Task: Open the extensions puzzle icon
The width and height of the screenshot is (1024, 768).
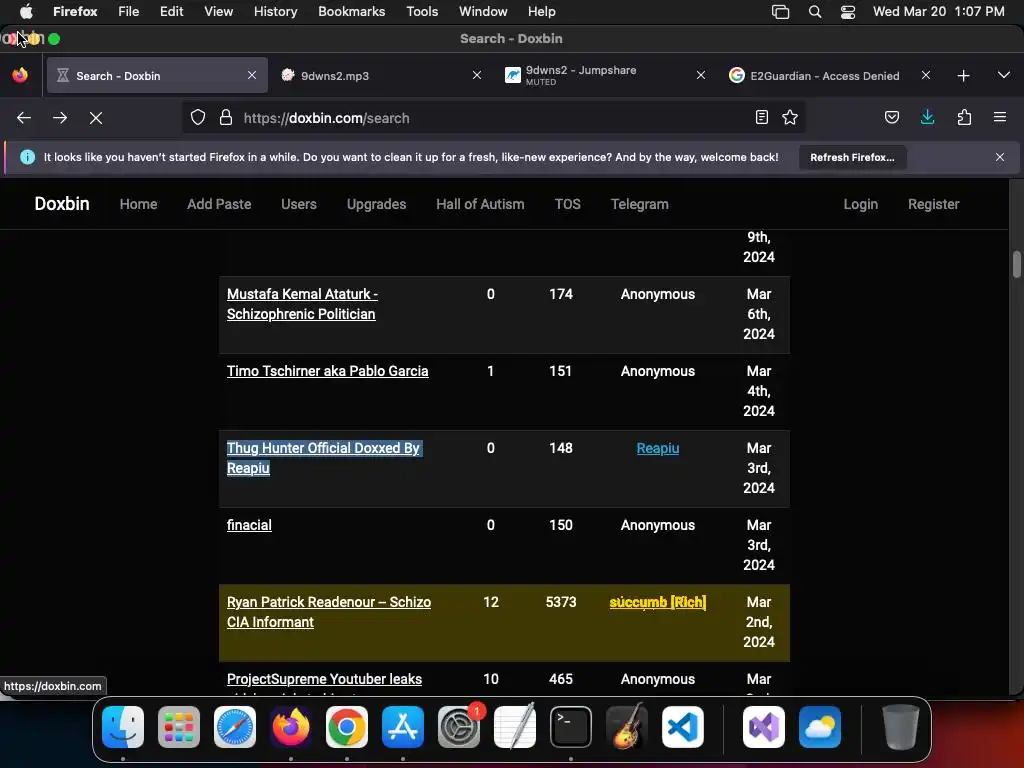Action: tap(964, 118)
